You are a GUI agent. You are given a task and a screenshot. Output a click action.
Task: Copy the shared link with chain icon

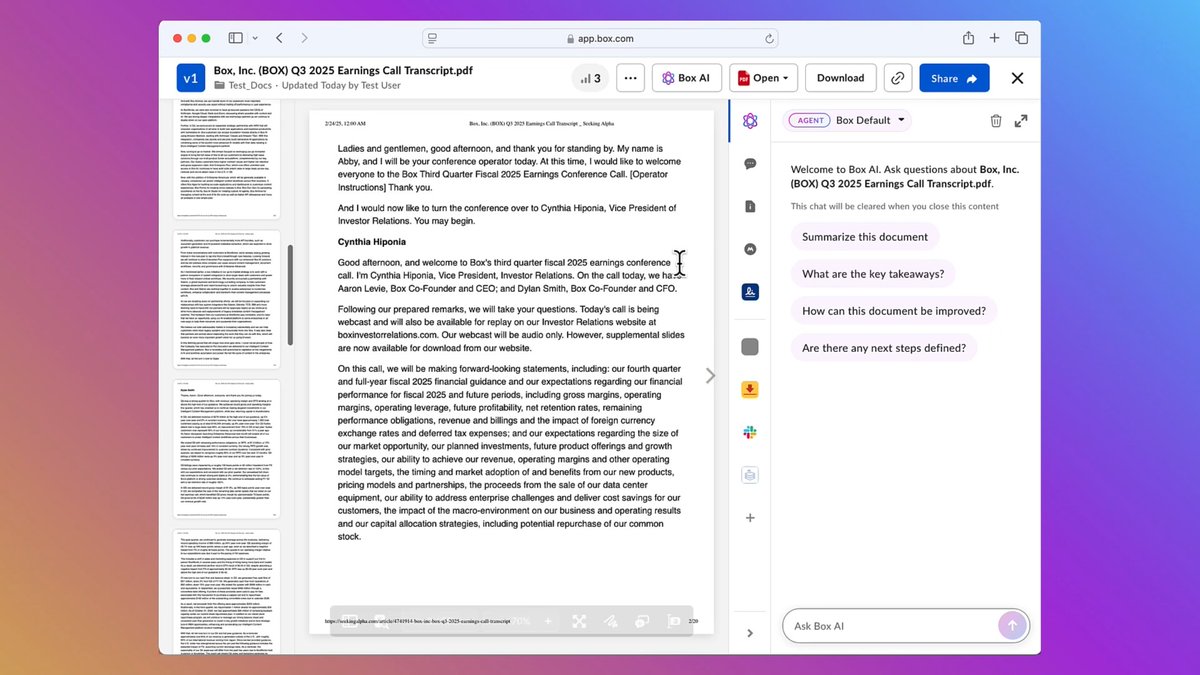click(x=898, y=78)
